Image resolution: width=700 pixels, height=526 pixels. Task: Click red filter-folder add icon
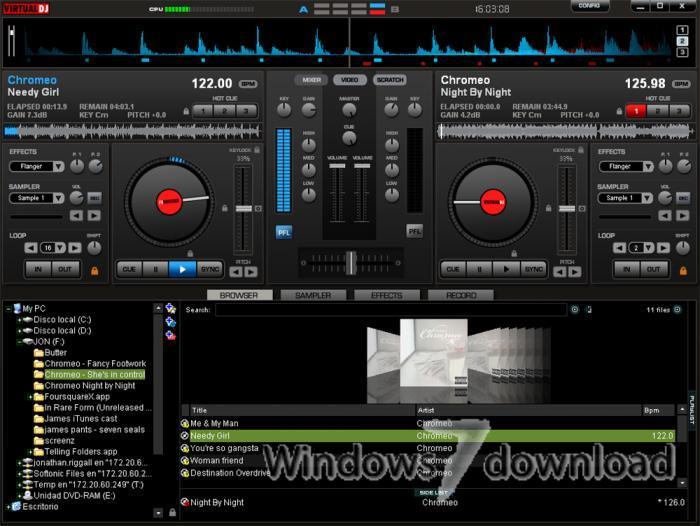[x=171, y=335]
